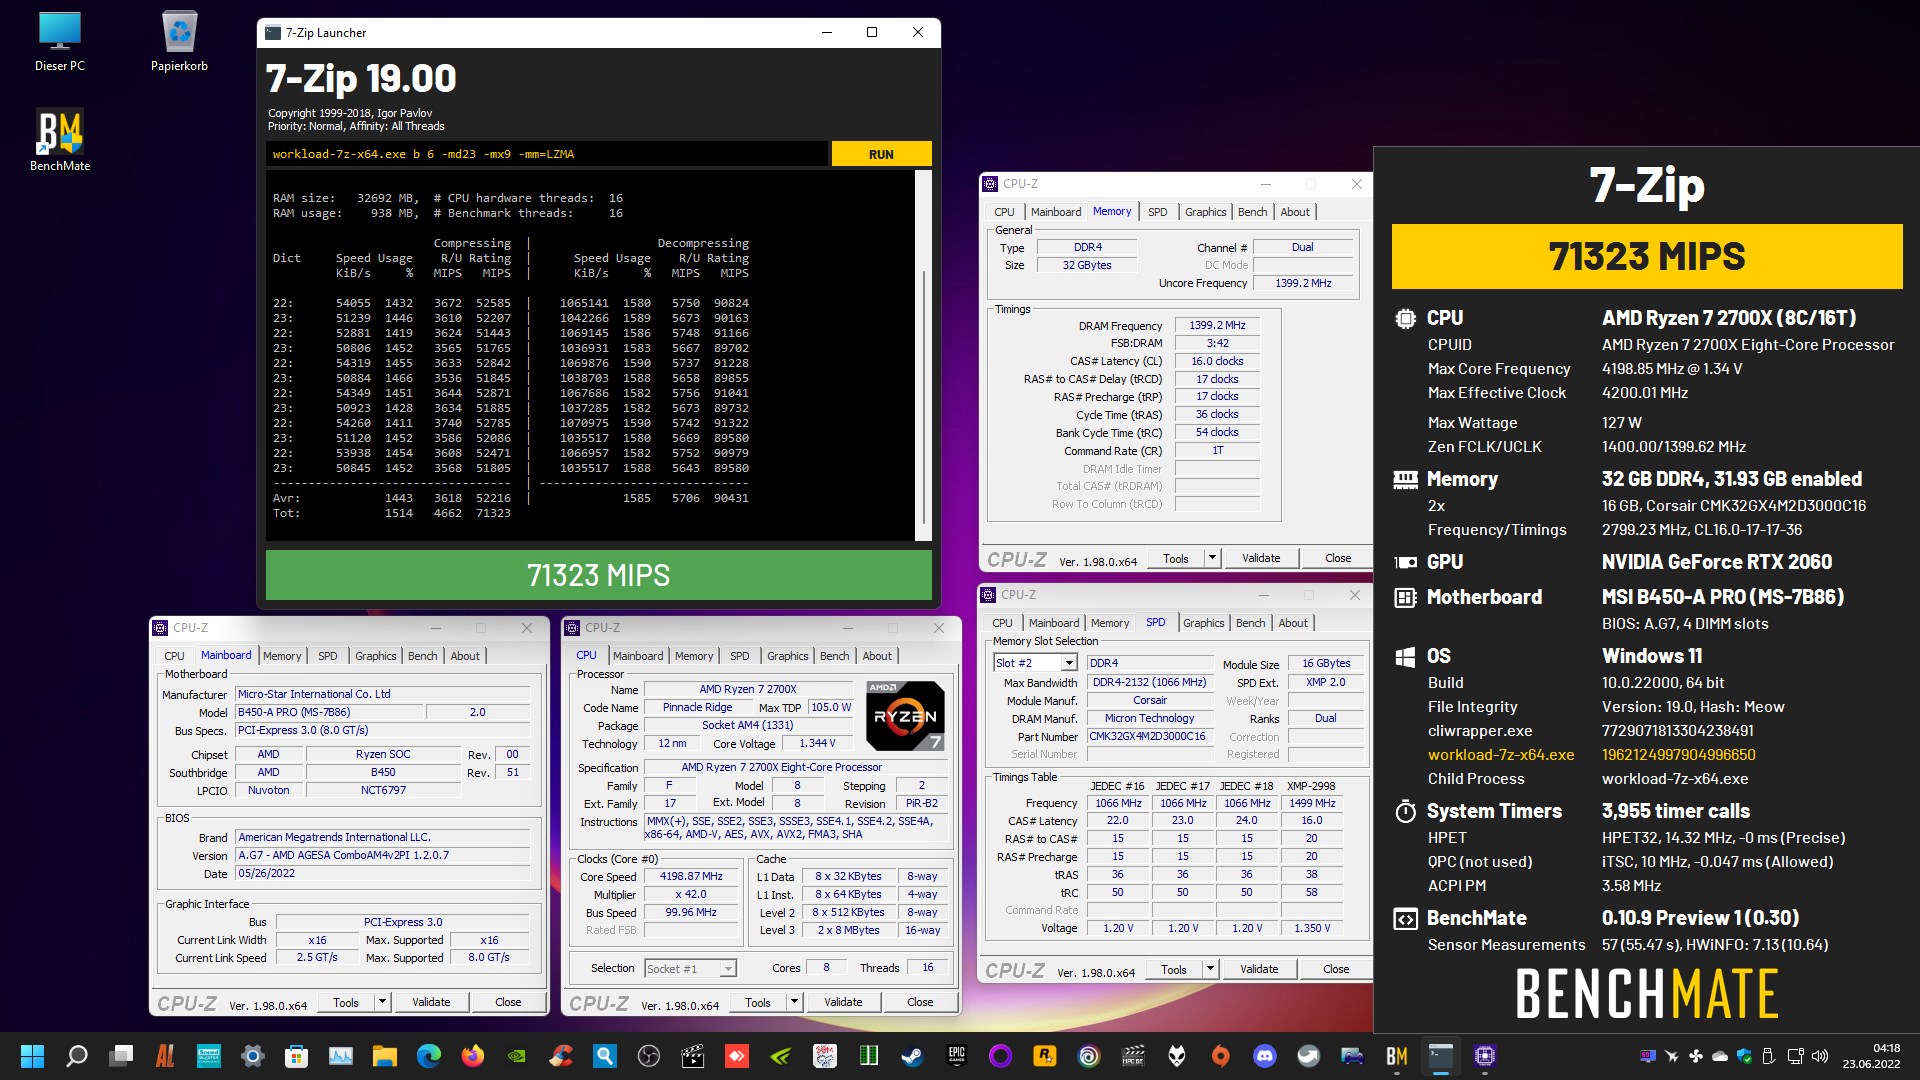
Task: Open Windows Security tray icon
Action: [x=1745, y=1056]
